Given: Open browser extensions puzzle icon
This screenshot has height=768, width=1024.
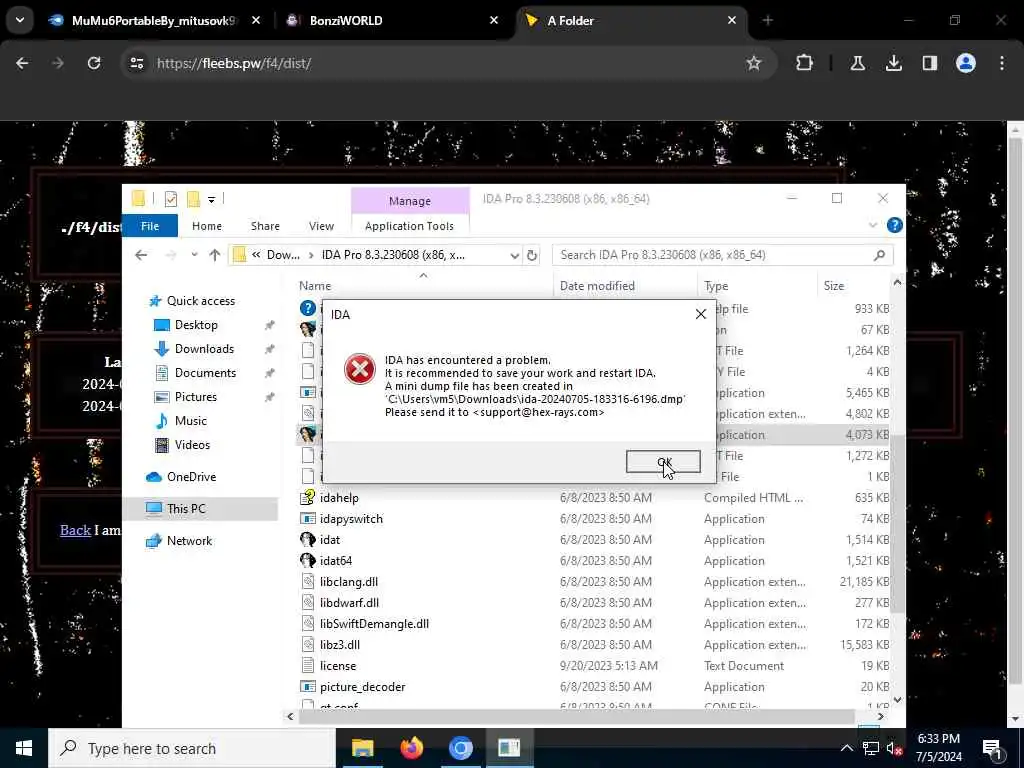Looking at the screenshot, I should 805,63.
